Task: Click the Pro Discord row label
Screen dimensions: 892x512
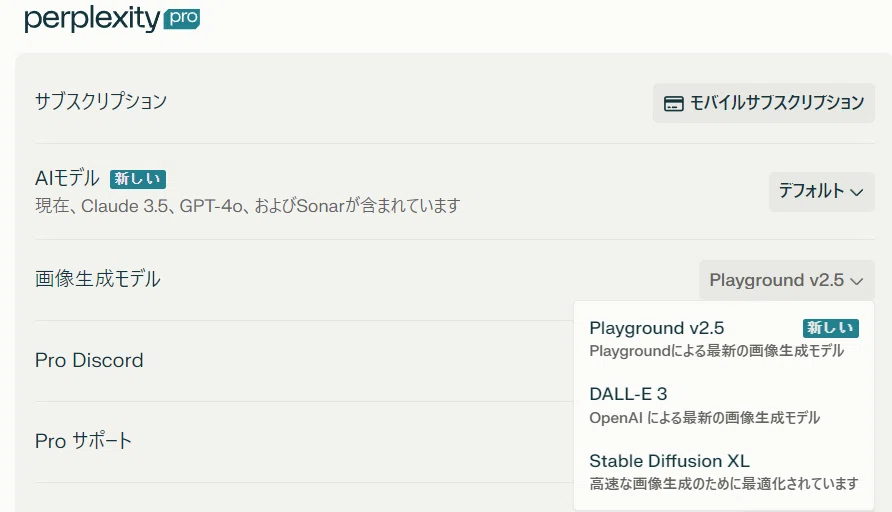Action: click(x=89, y=360)
